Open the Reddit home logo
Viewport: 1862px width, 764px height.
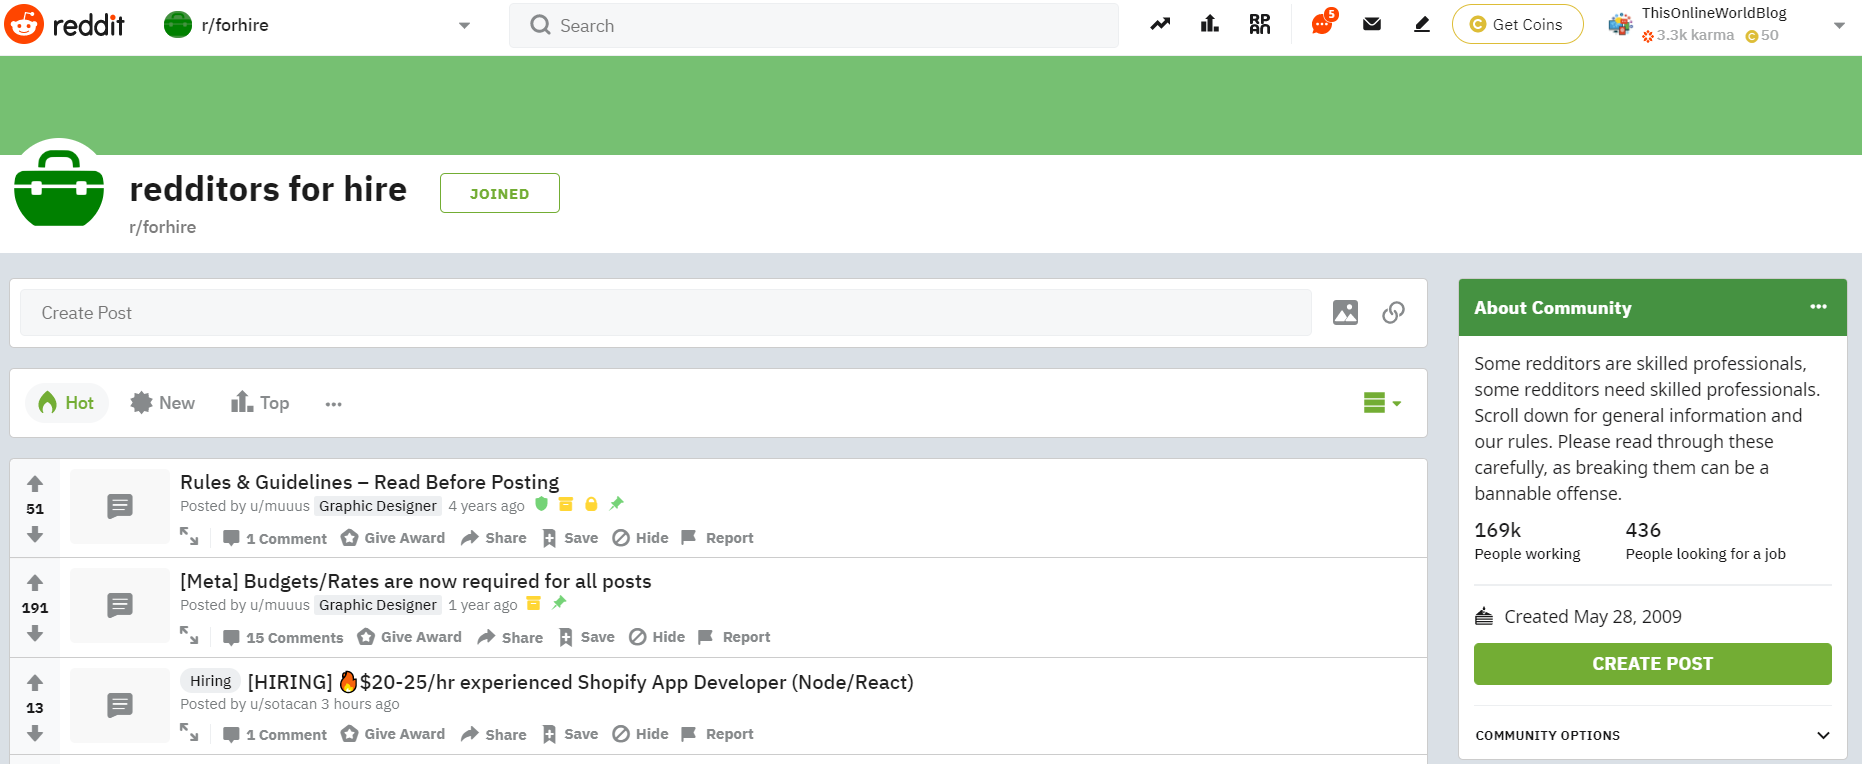pos(65,25)
